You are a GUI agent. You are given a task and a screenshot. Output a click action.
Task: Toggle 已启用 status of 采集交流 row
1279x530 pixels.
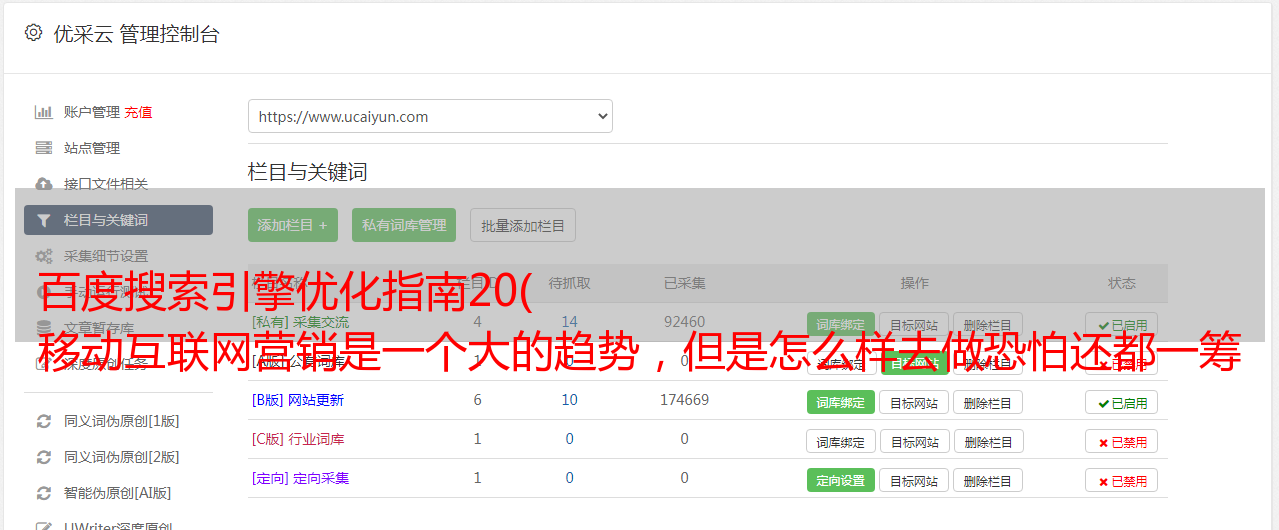pyautogui.click(x=1122, y=324)
